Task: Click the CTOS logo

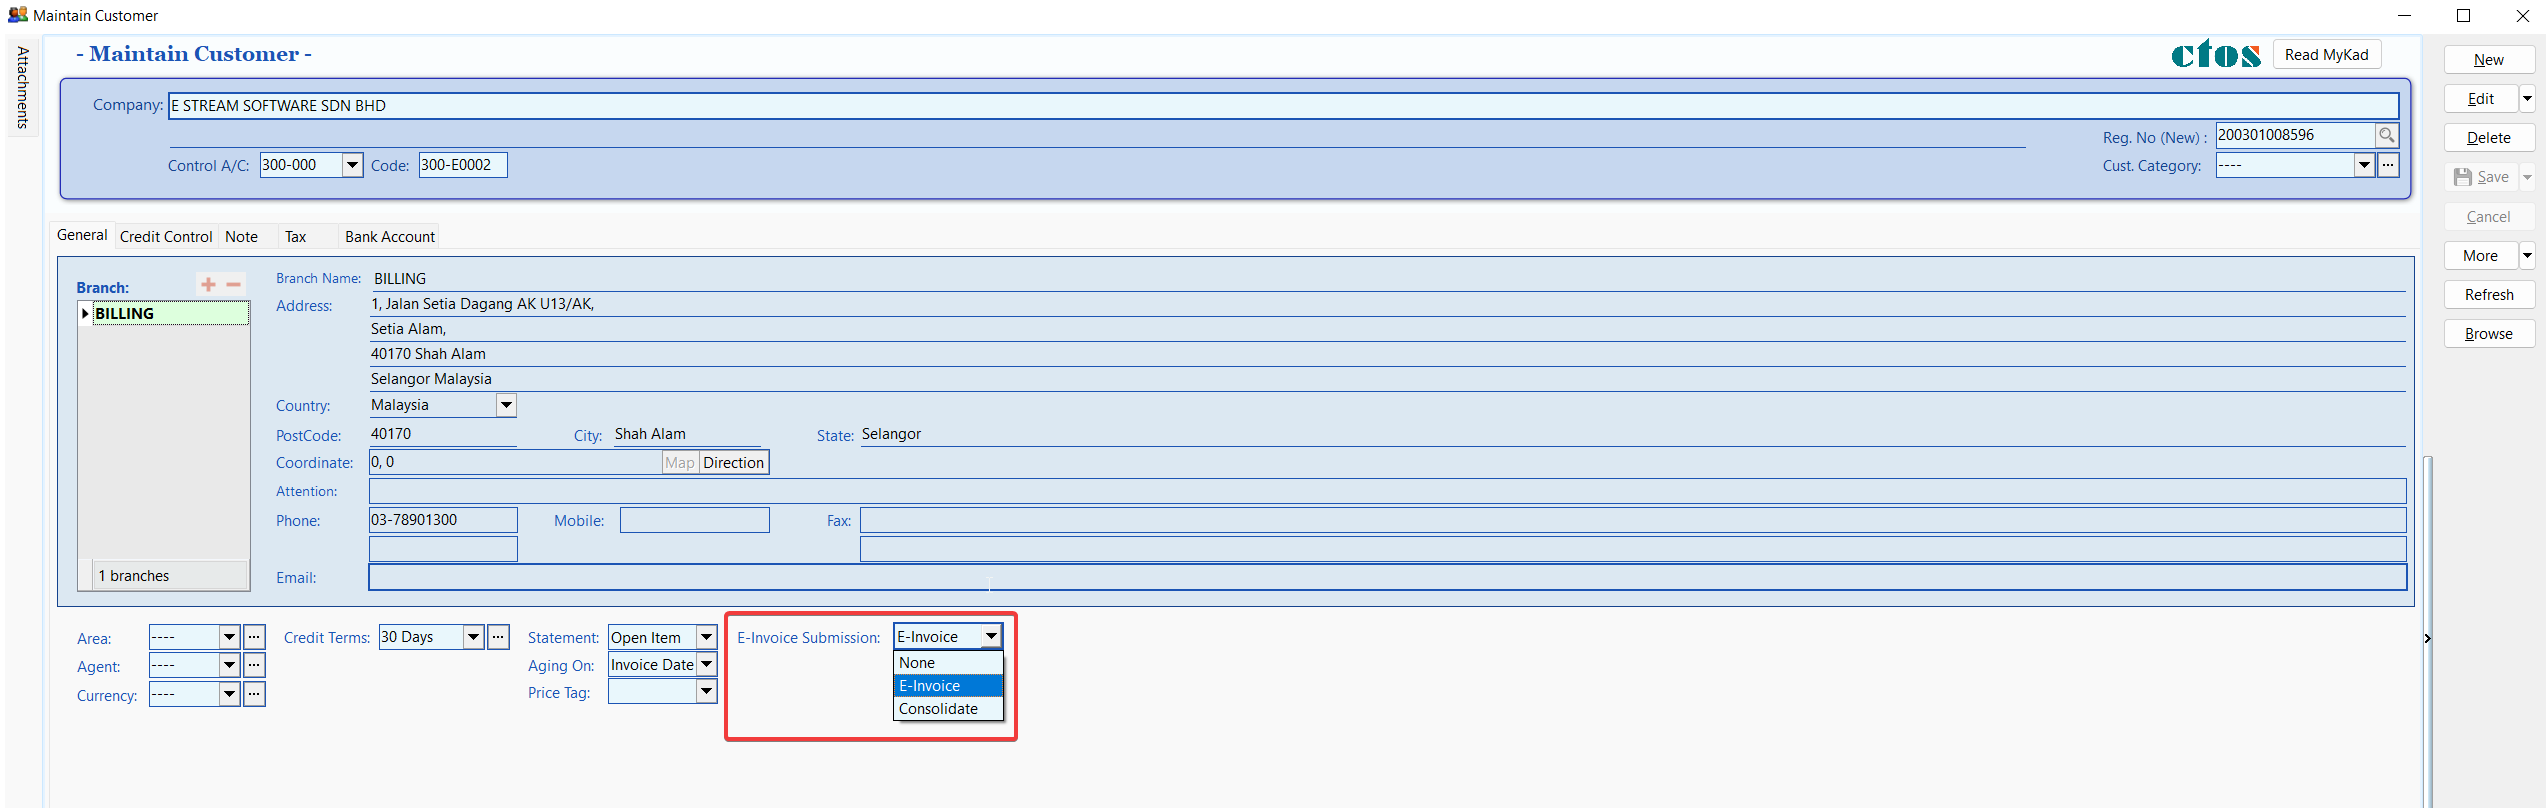Action: [x=2215, y=55]
